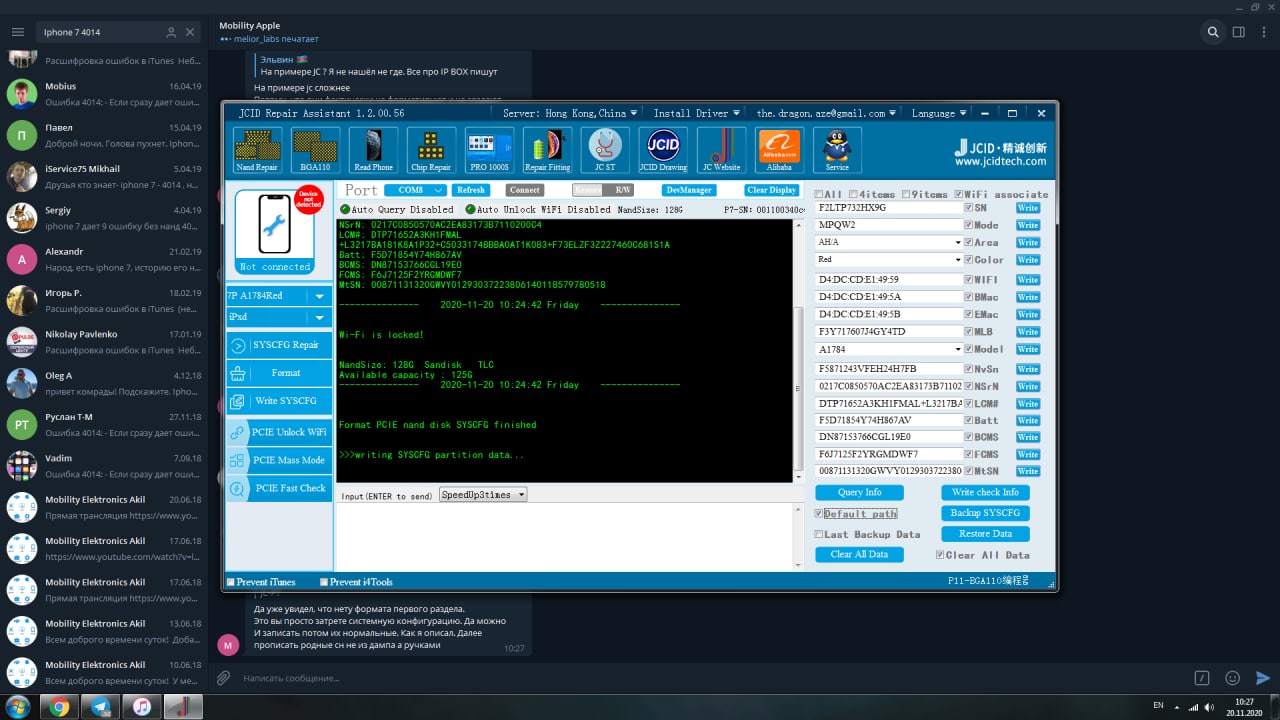Uncheck WiFi associate checkbox
This screenshot has height=720, width=1280.
pyautogui.click(x=959, y=194)
